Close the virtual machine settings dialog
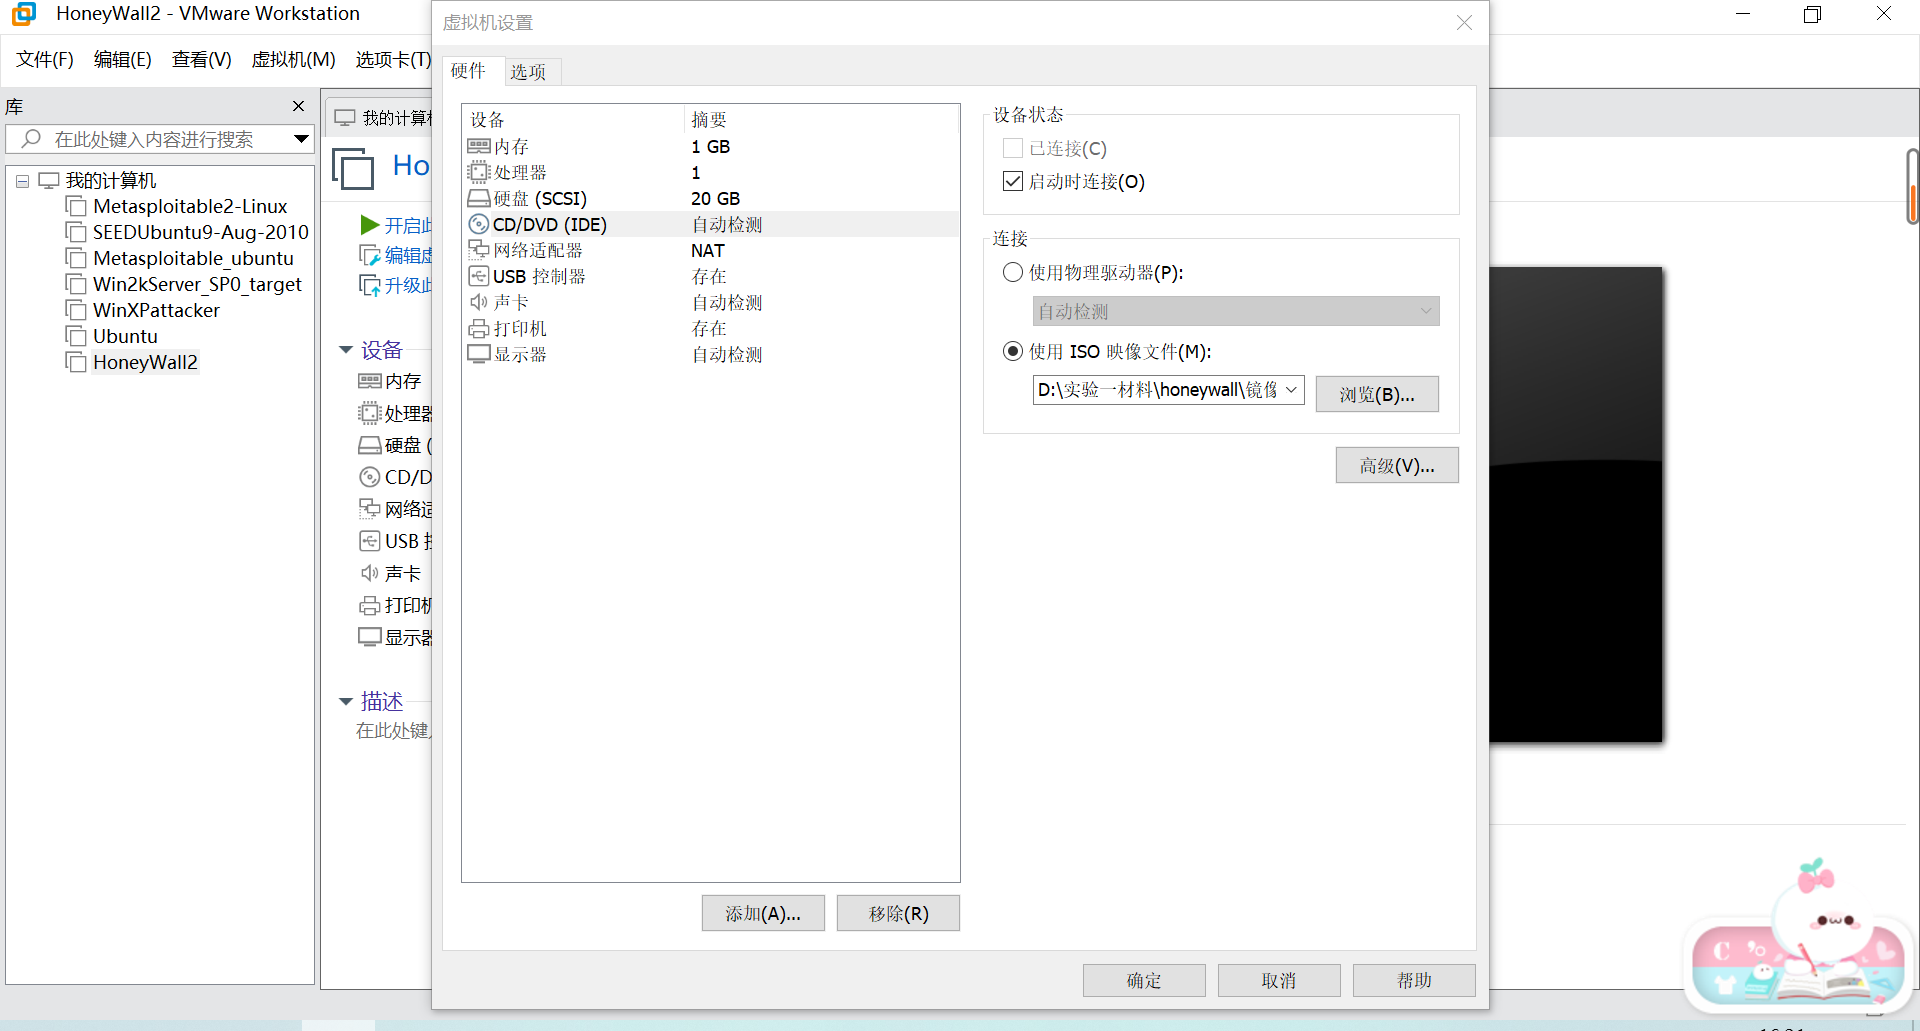This screenshot has width=1920, height=1031. (x=1464, y=22)
